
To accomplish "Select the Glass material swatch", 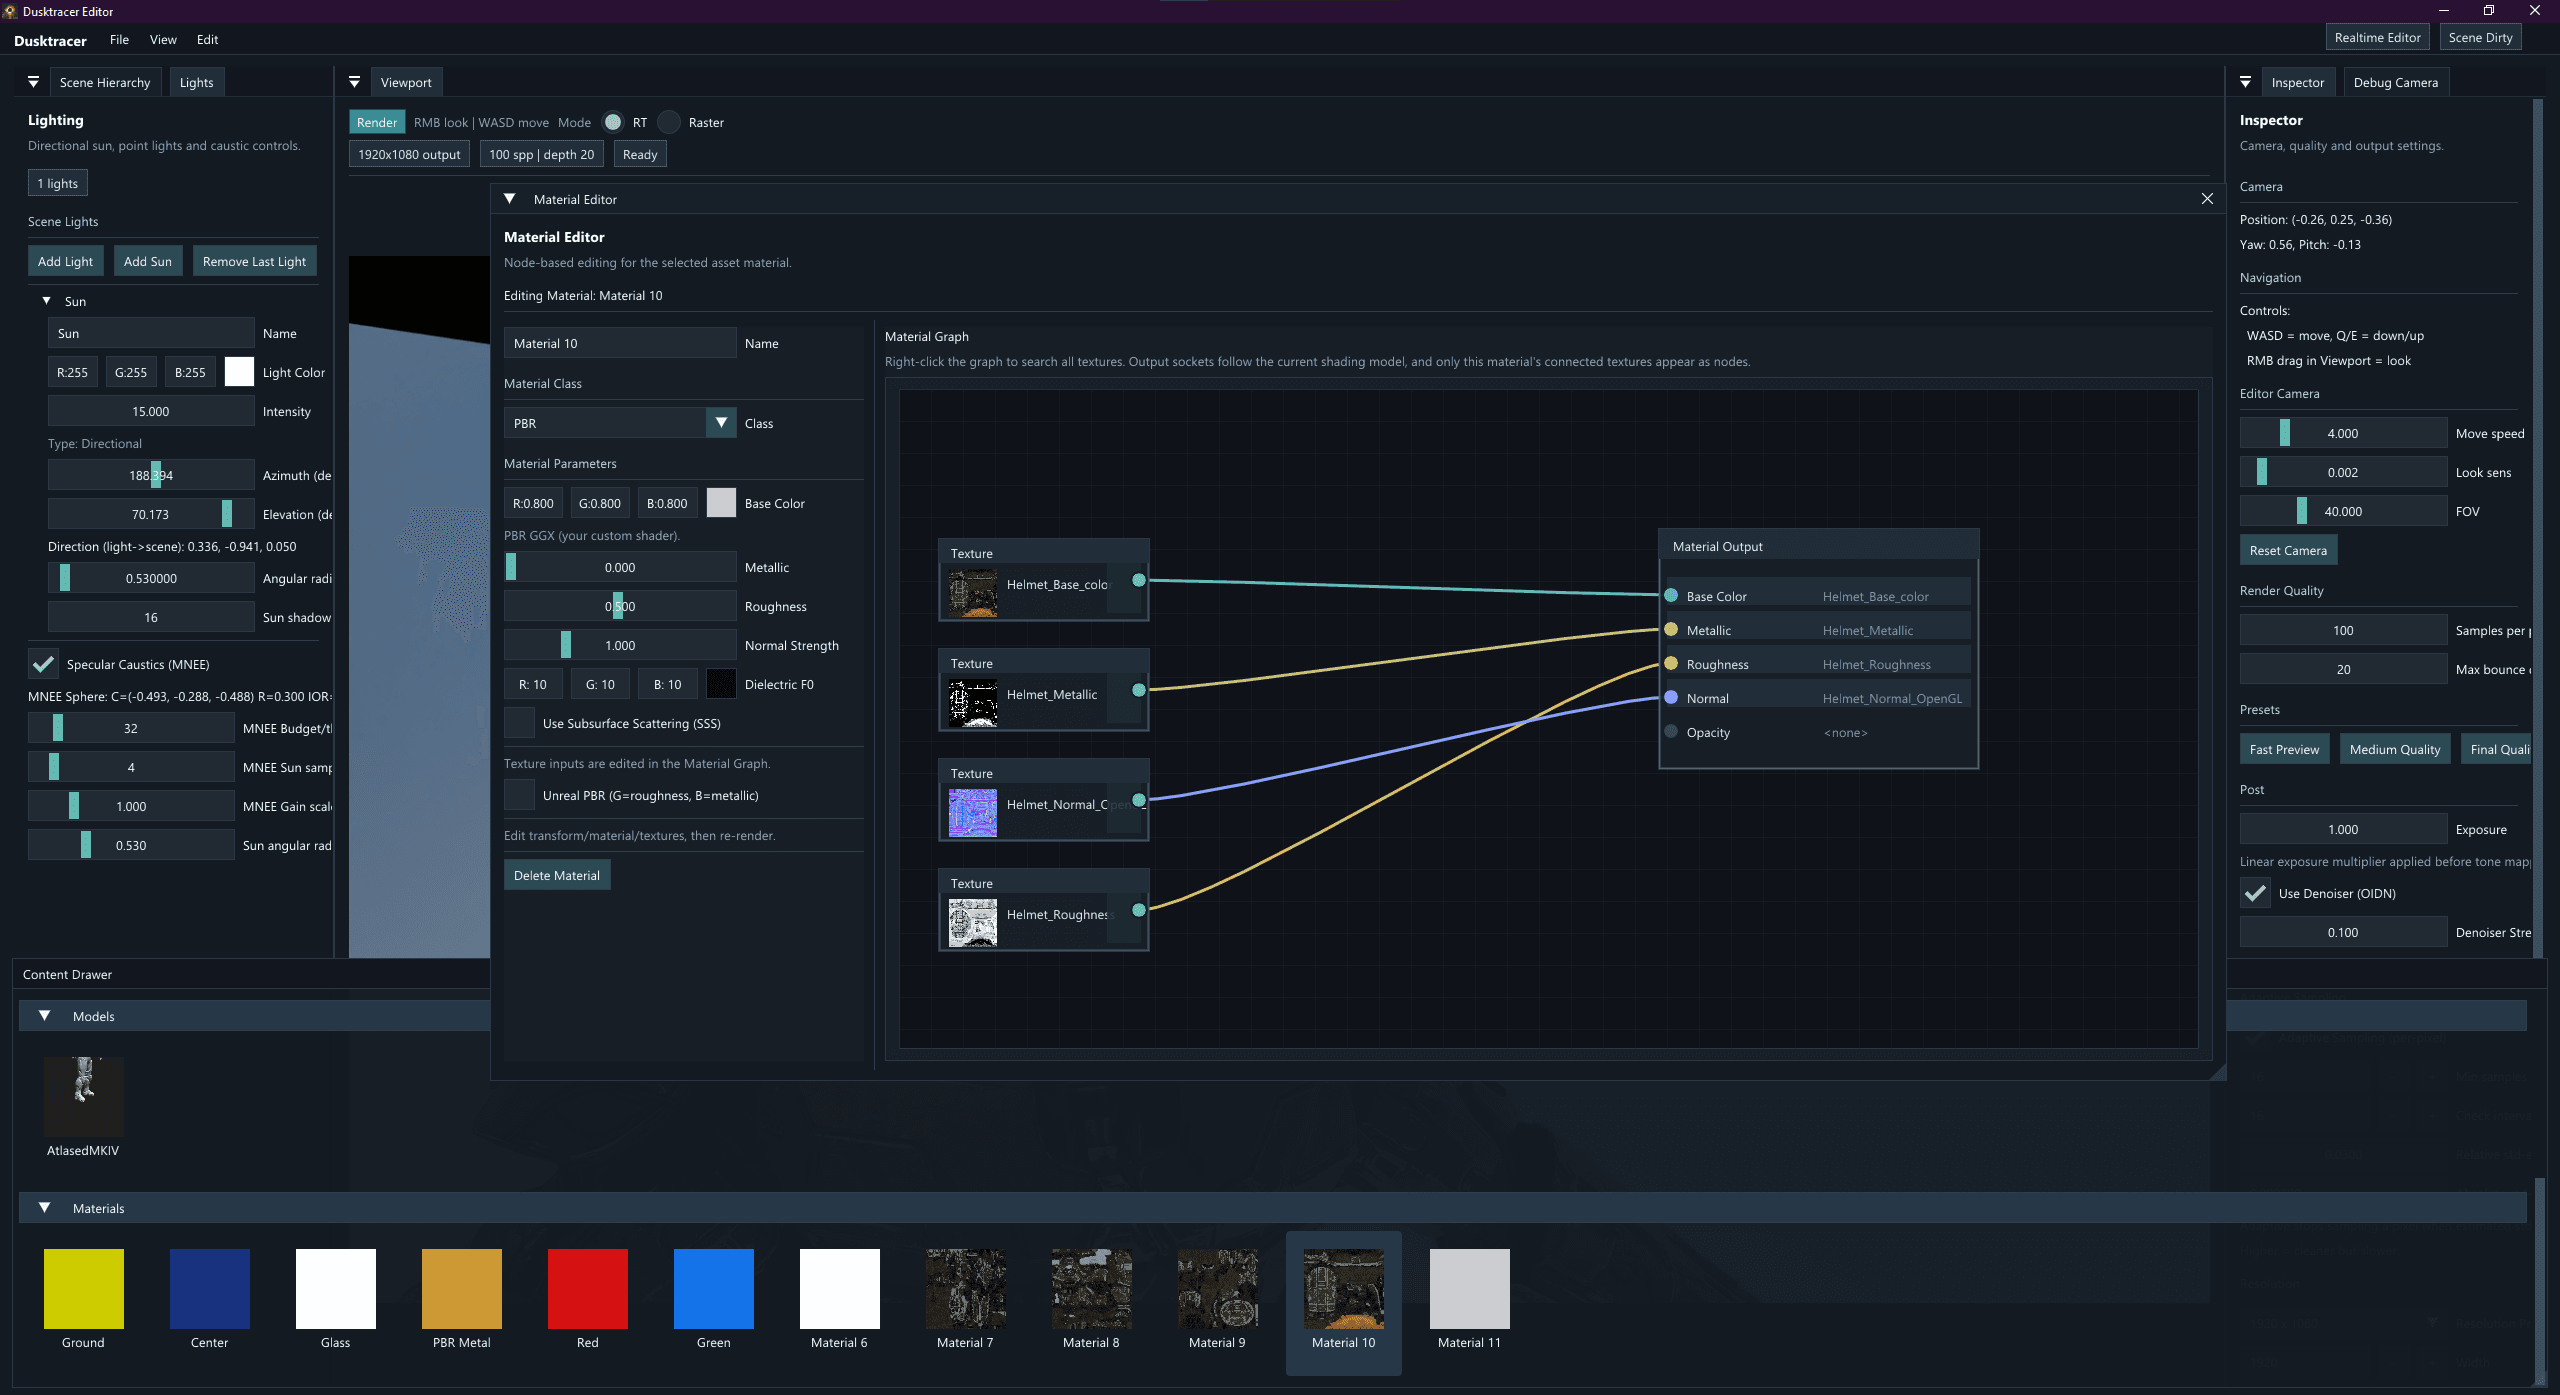I will [336, 1288].
